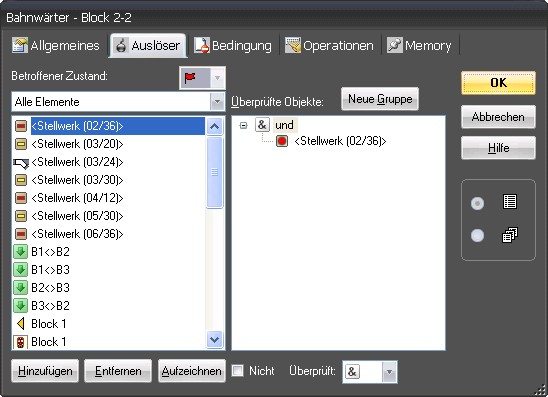Screen dimensions: 548x397
Task: Click the red icon beside Stellwerk (02/36) list entry
Action: [x=21, y=126]
